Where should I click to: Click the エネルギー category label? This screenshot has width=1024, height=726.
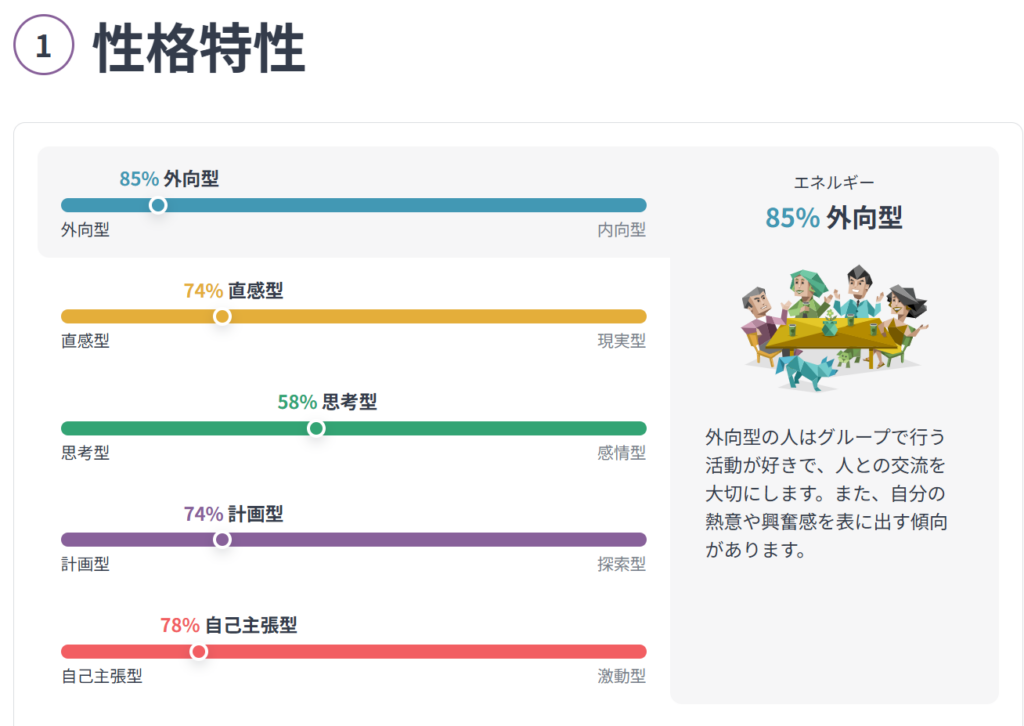(834, 182)
